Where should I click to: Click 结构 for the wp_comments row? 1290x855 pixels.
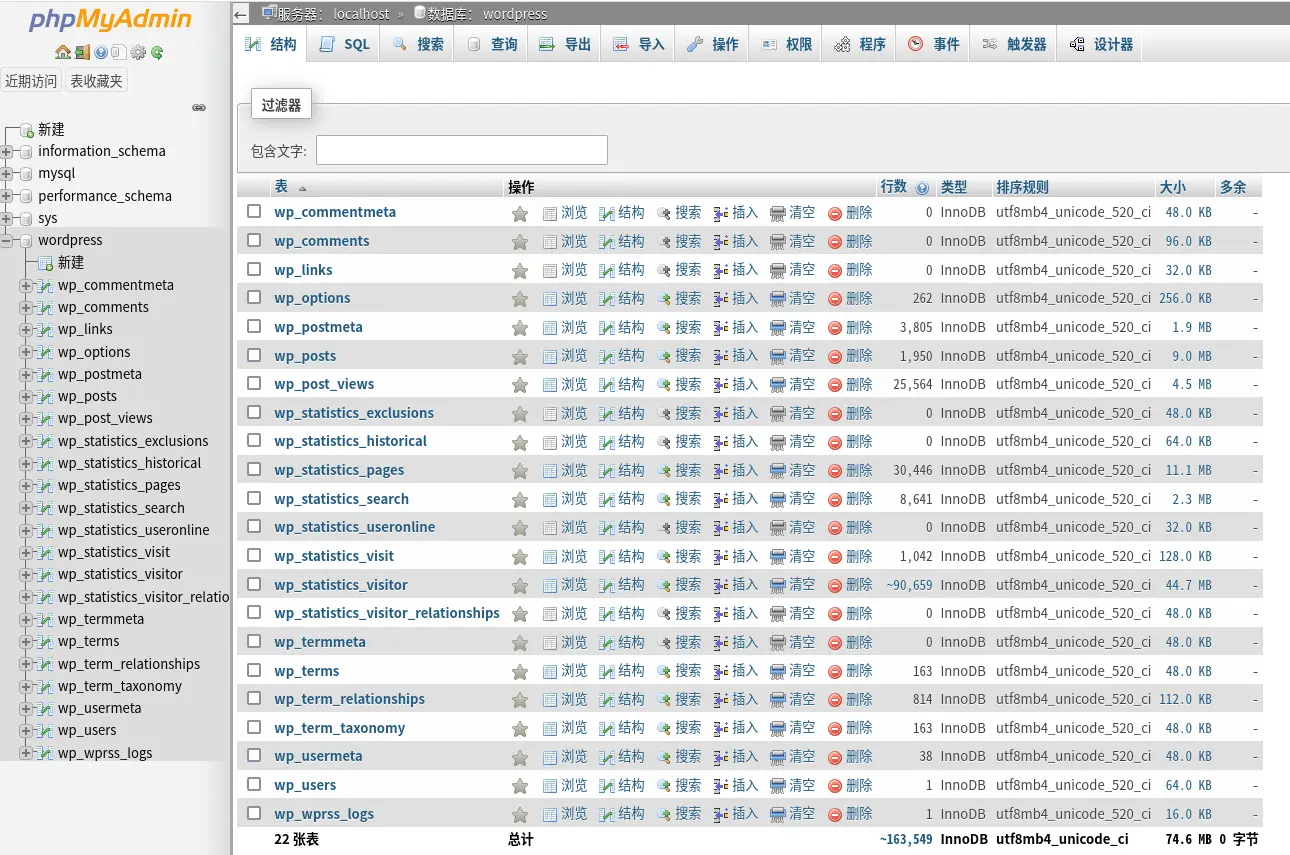pyautogui.click(x=622, y=241)
